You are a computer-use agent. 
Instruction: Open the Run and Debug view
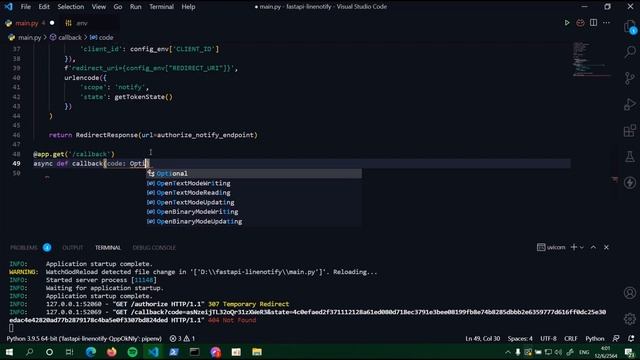pyautogui.click(x=630, y=104)
